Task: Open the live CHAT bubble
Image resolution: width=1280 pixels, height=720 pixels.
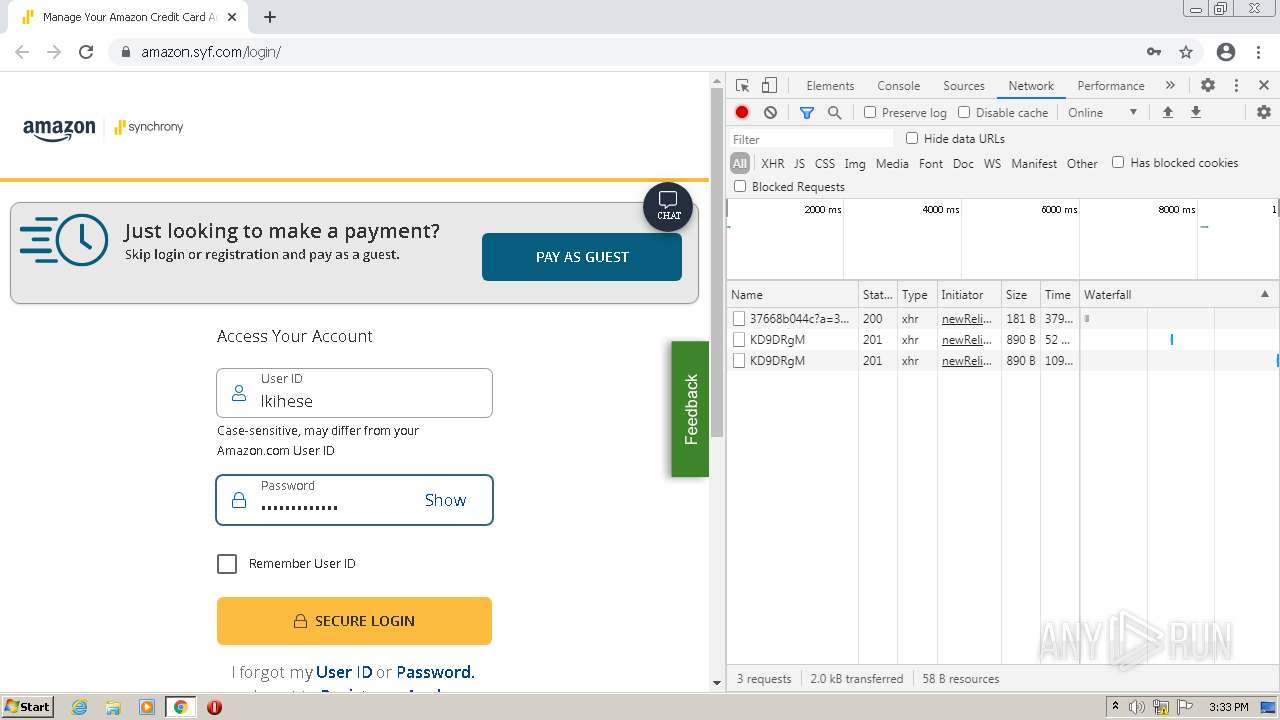Action: pyautogui.click(x=668, y=207)
